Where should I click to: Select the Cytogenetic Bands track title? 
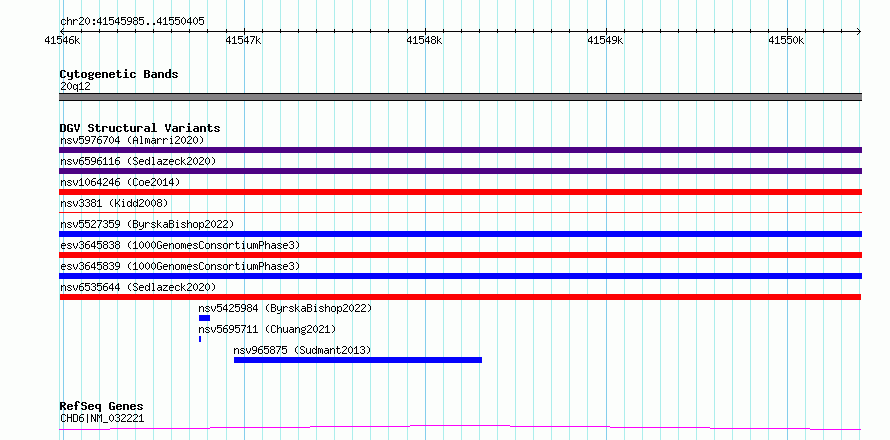coord(119,74)
